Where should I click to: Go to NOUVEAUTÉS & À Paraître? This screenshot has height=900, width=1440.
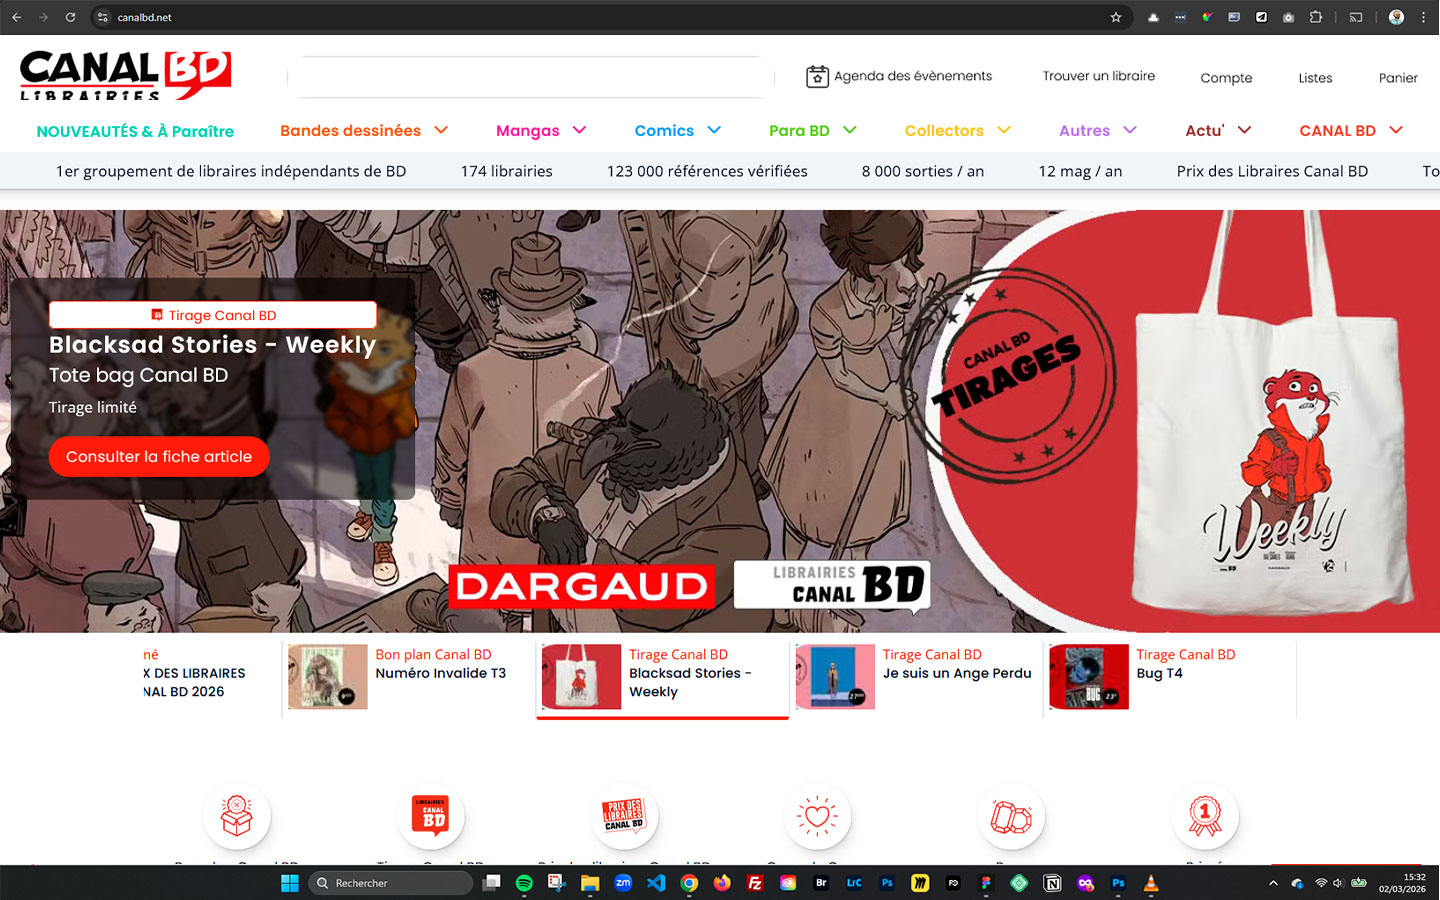[x=135, y=131]
